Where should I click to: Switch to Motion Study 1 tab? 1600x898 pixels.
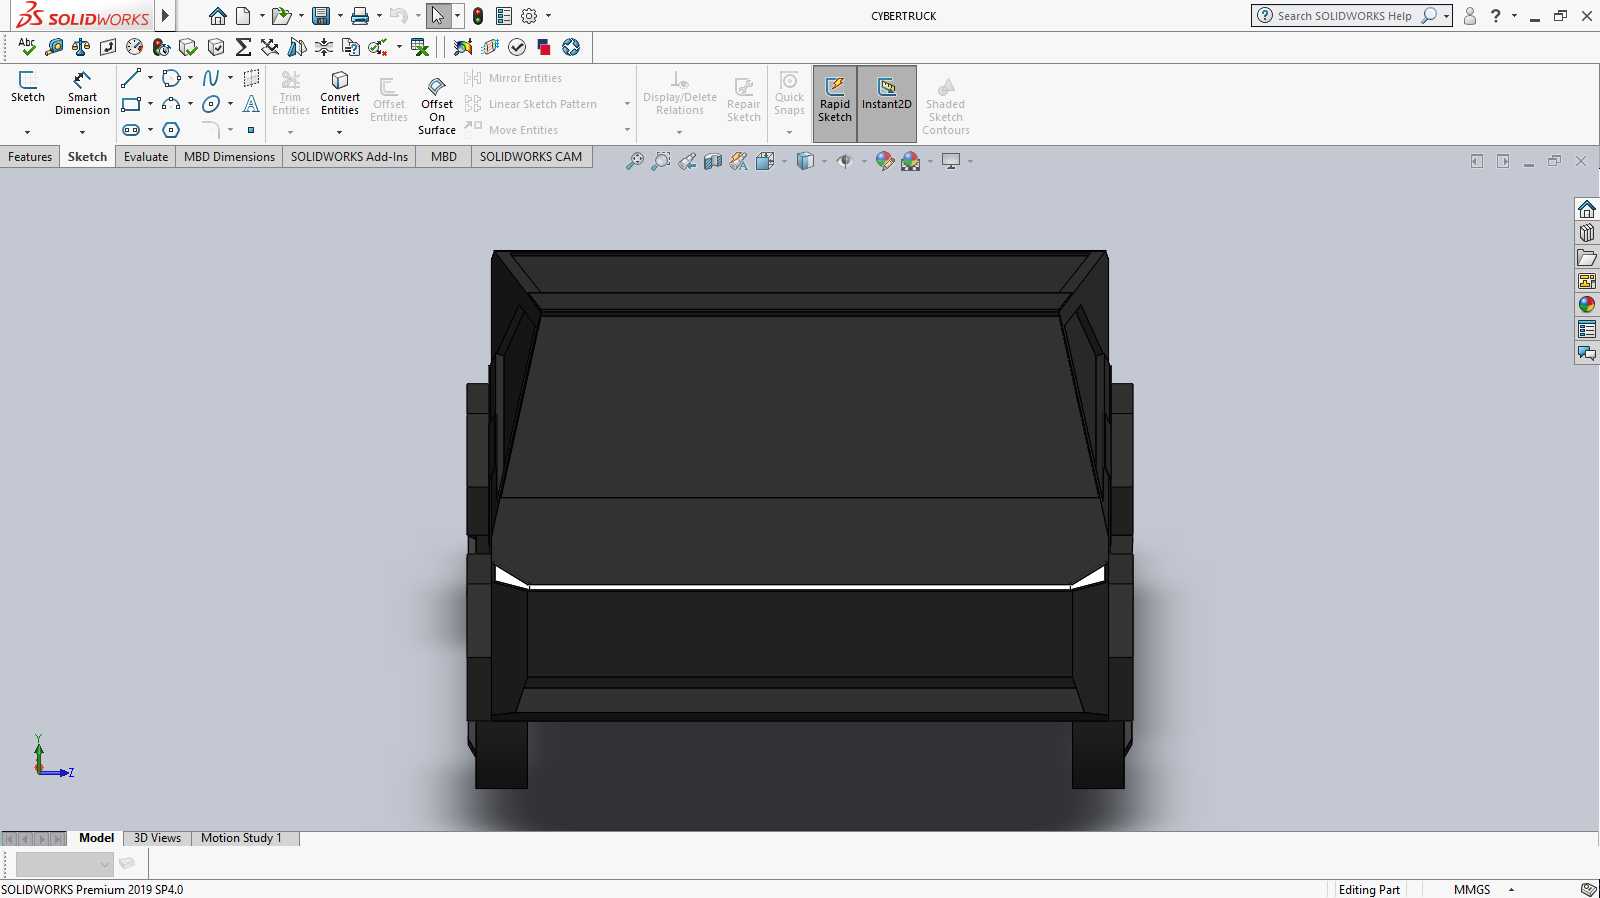tap(241, 838)
